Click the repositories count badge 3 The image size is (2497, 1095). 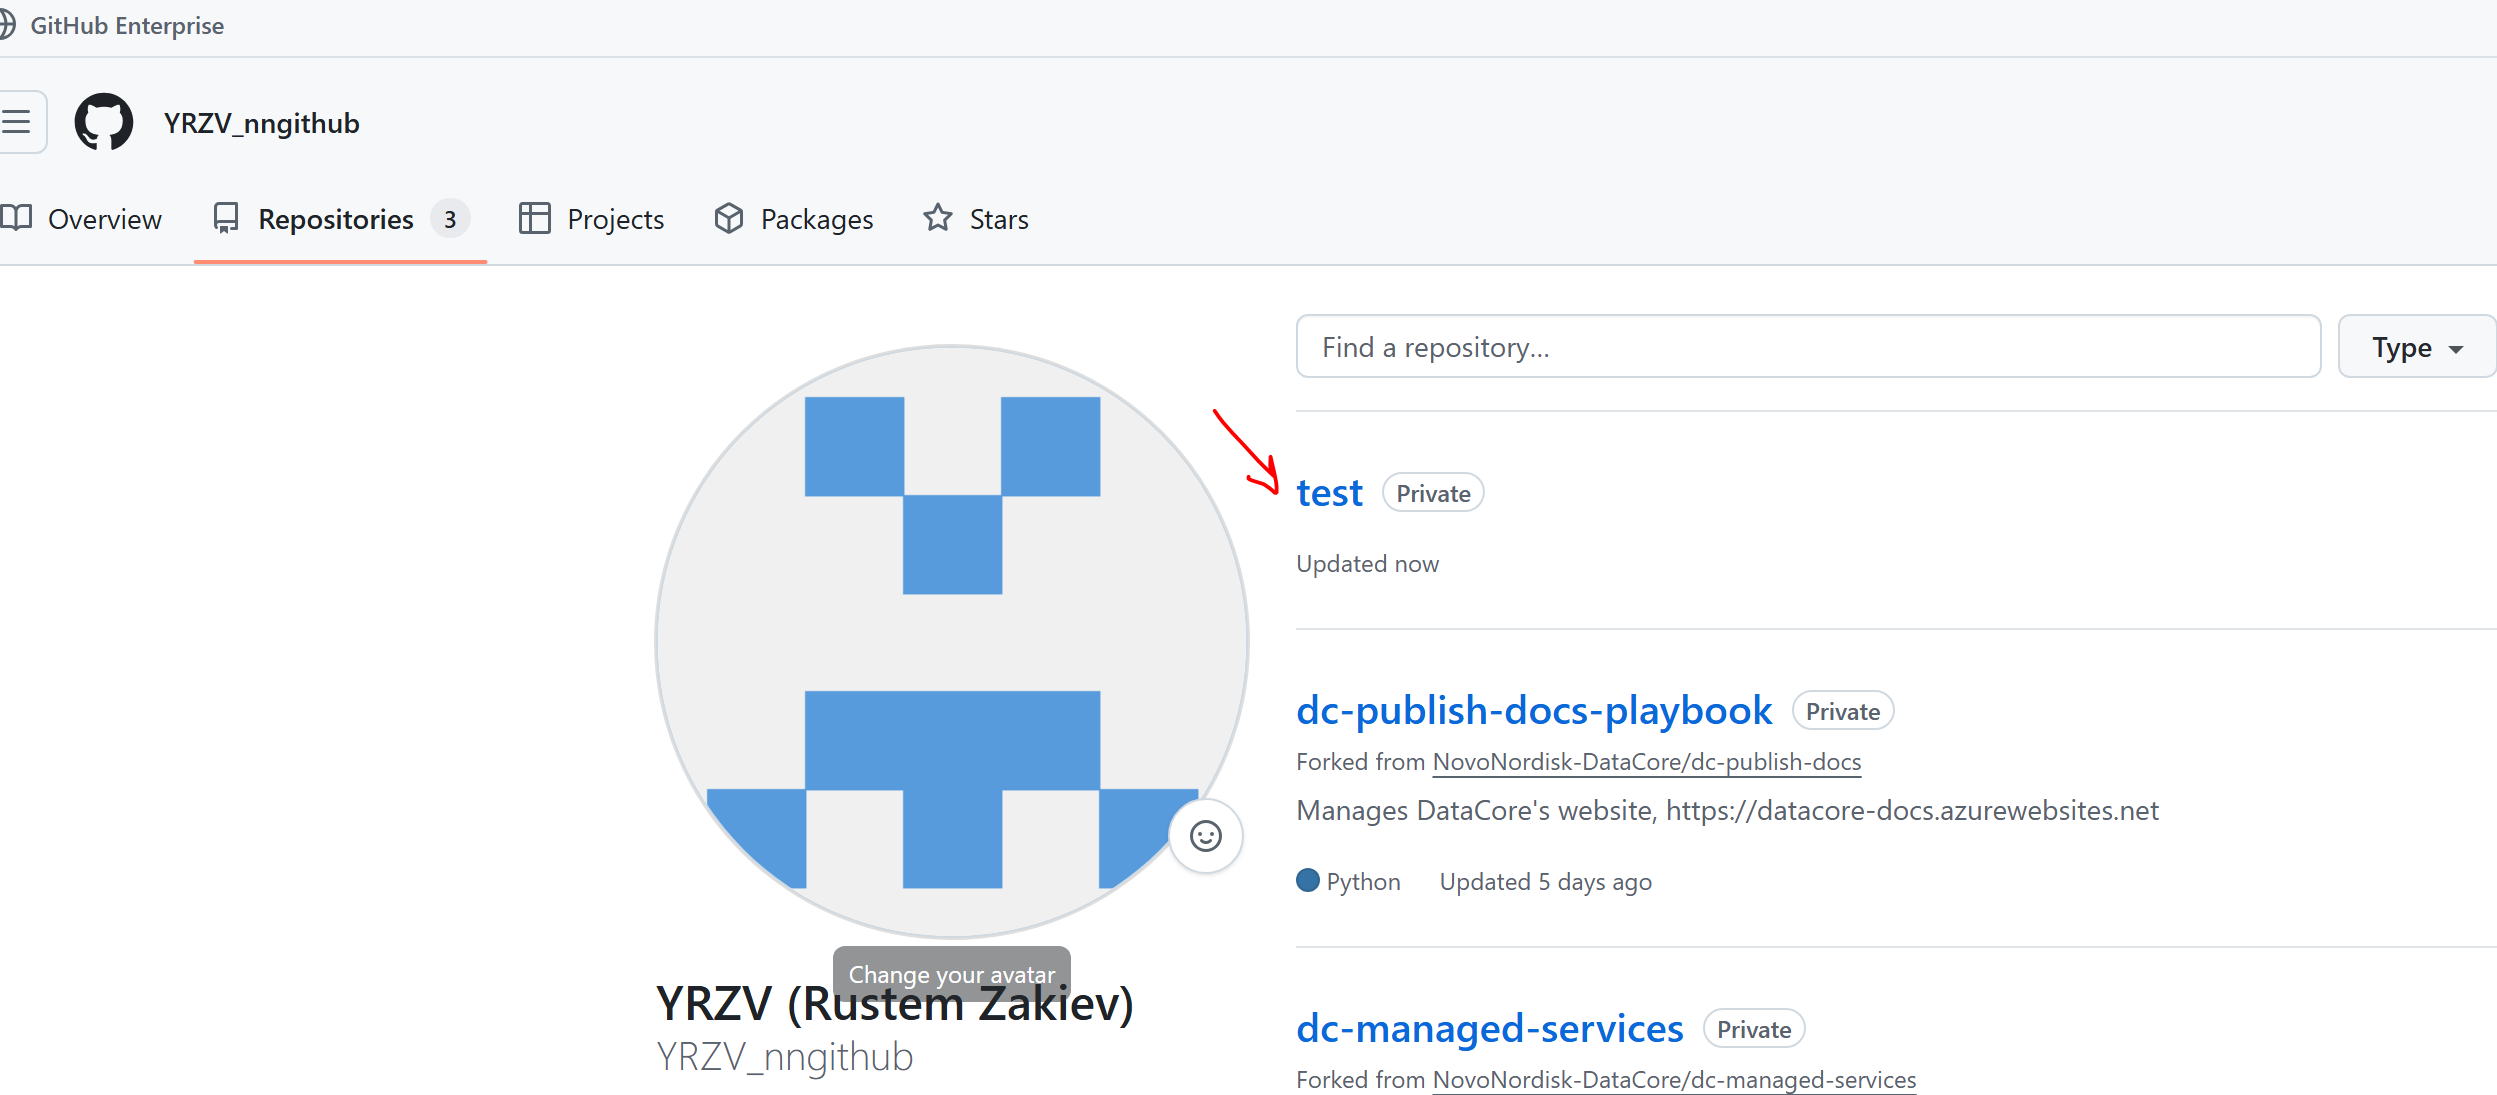tap(450, 219)
